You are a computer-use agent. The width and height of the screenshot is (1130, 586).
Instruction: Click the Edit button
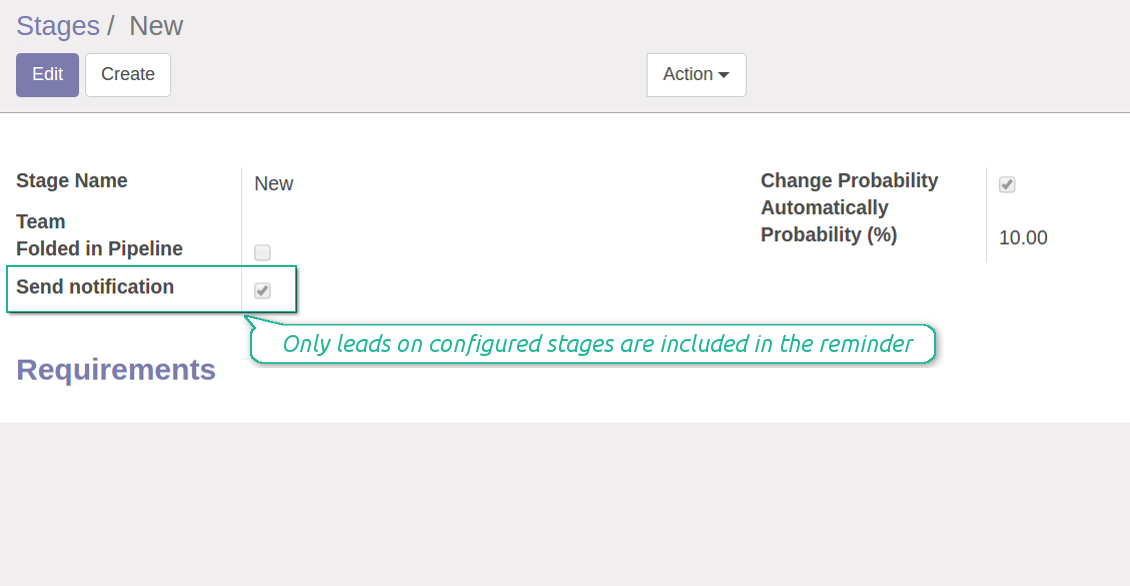tap(47, 75)
